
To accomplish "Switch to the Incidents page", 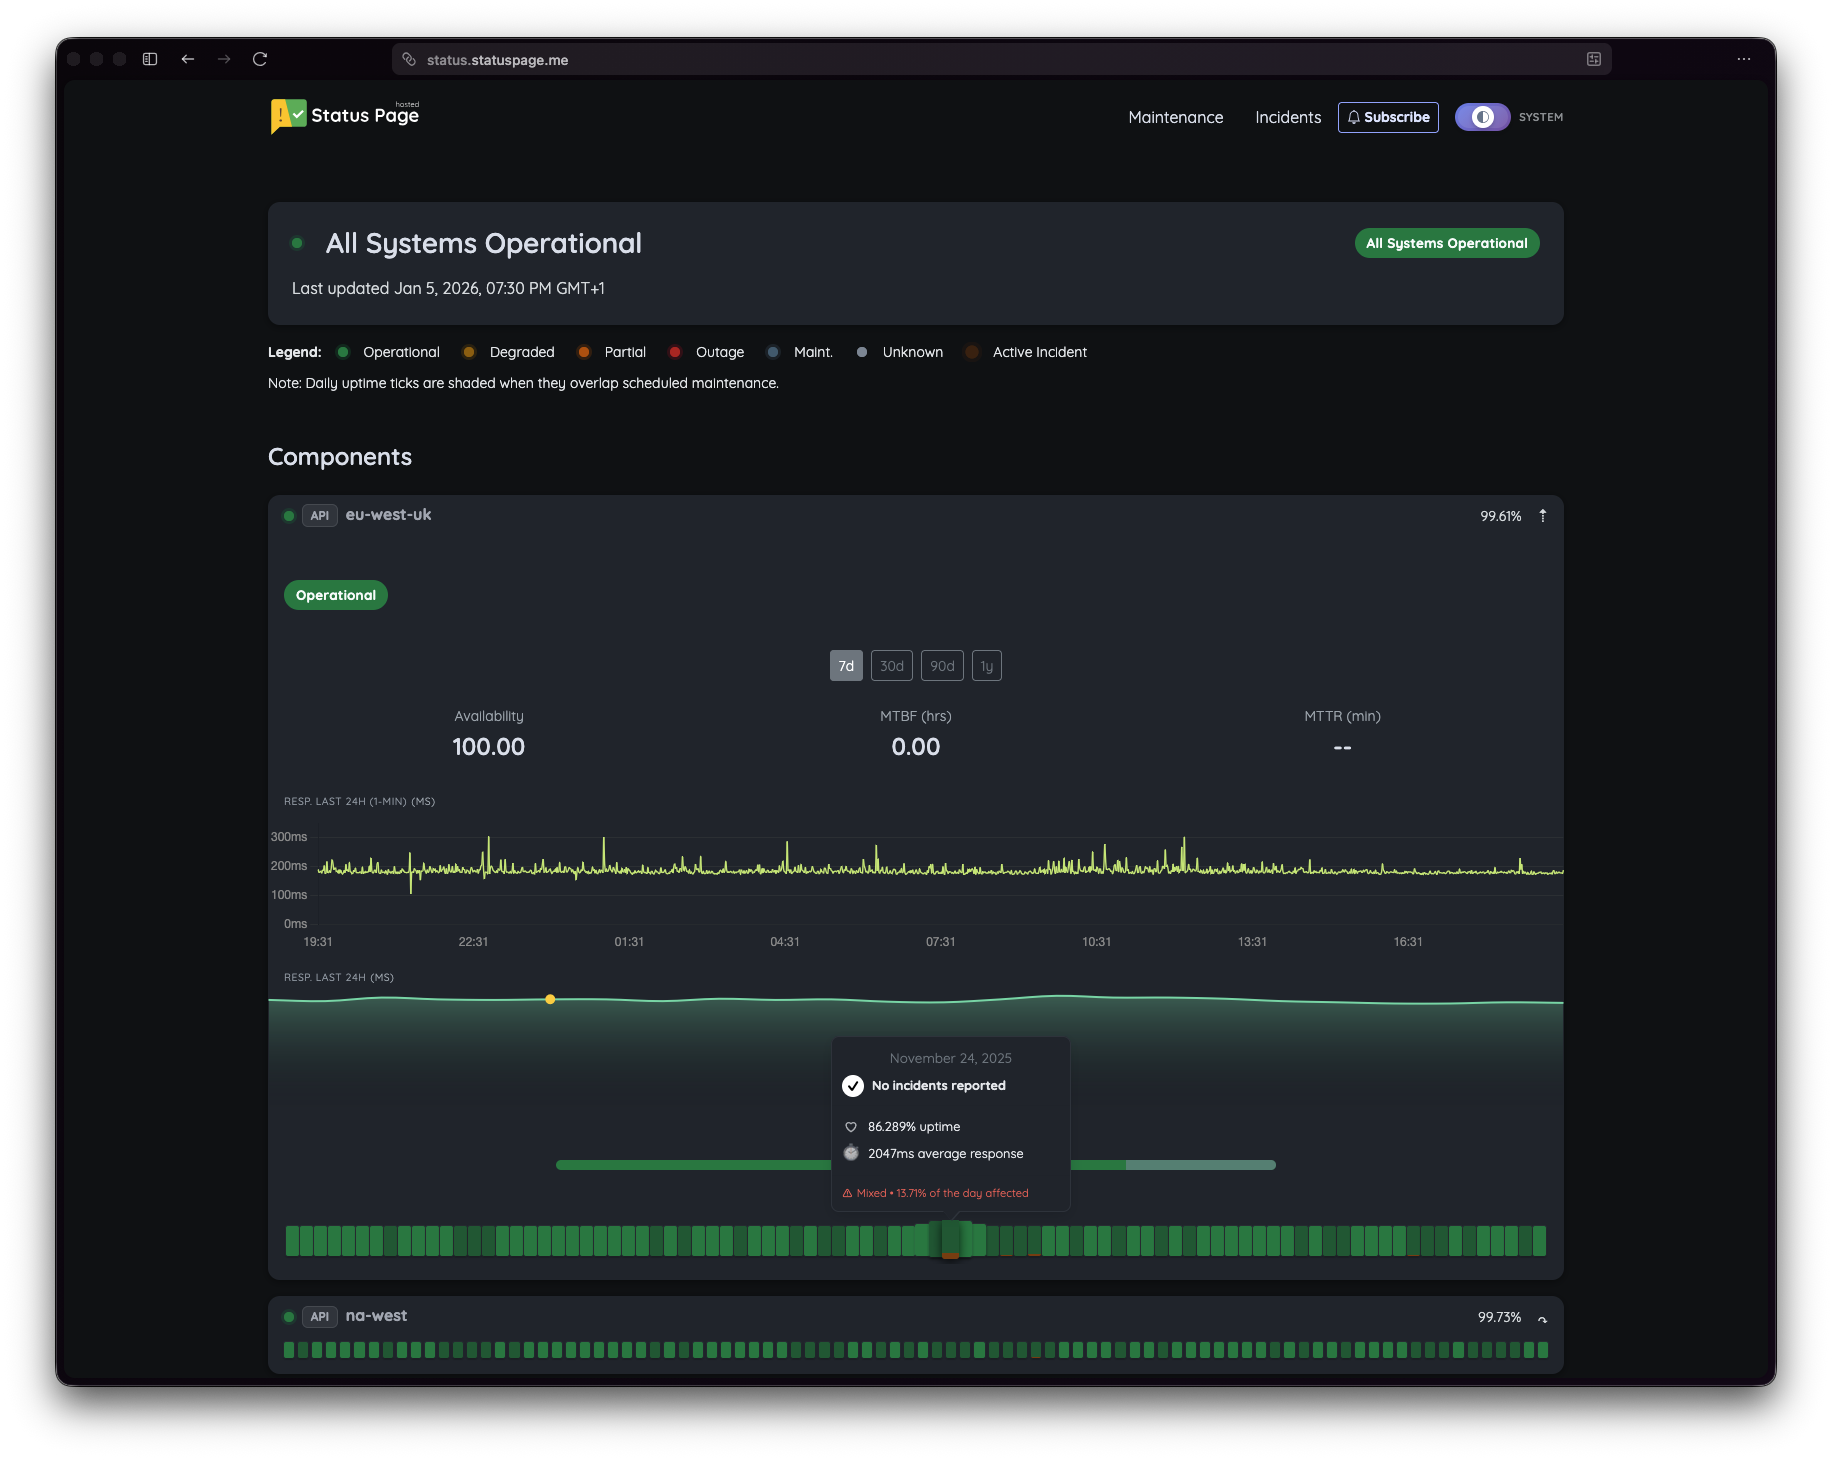I will tap(1287, 117).
